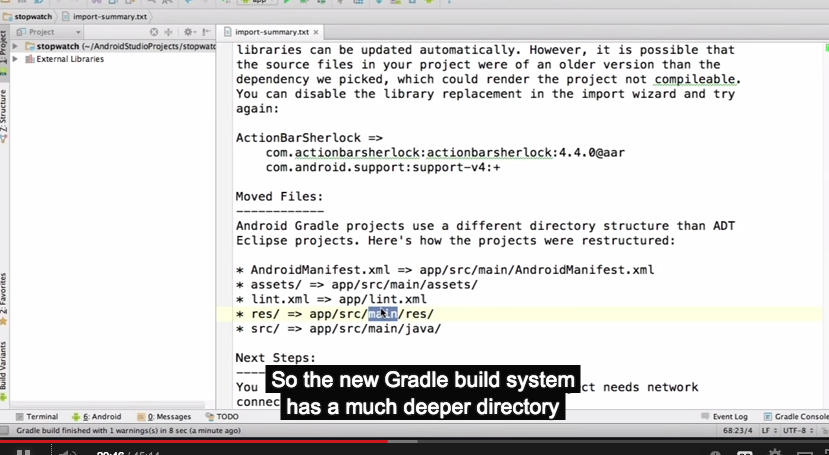Open the UTF-8 file encoding dropdown
Image resolution: width=829 pixels, height=455 pixels.
[797, 431]
